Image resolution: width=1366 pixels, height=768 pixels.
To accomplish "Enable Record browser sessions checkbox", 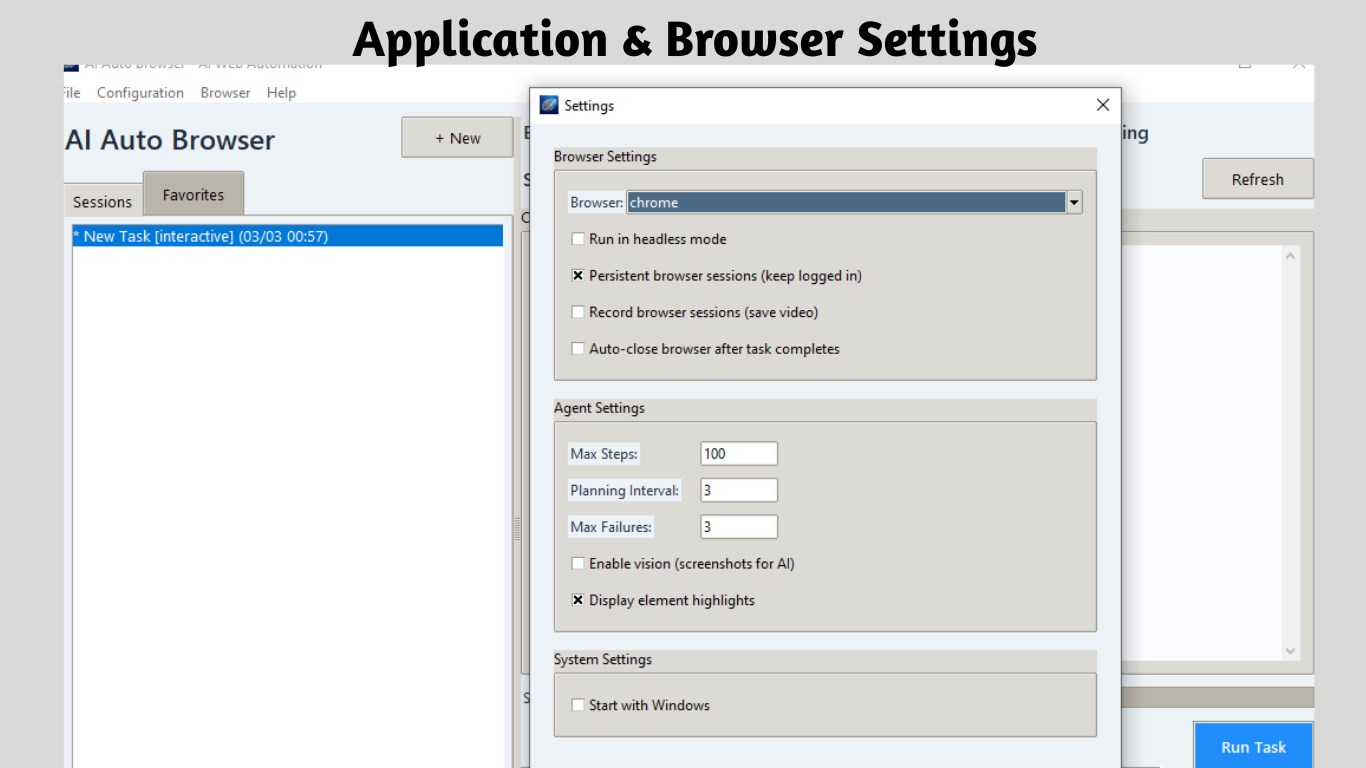I will [x=578, y=312].
